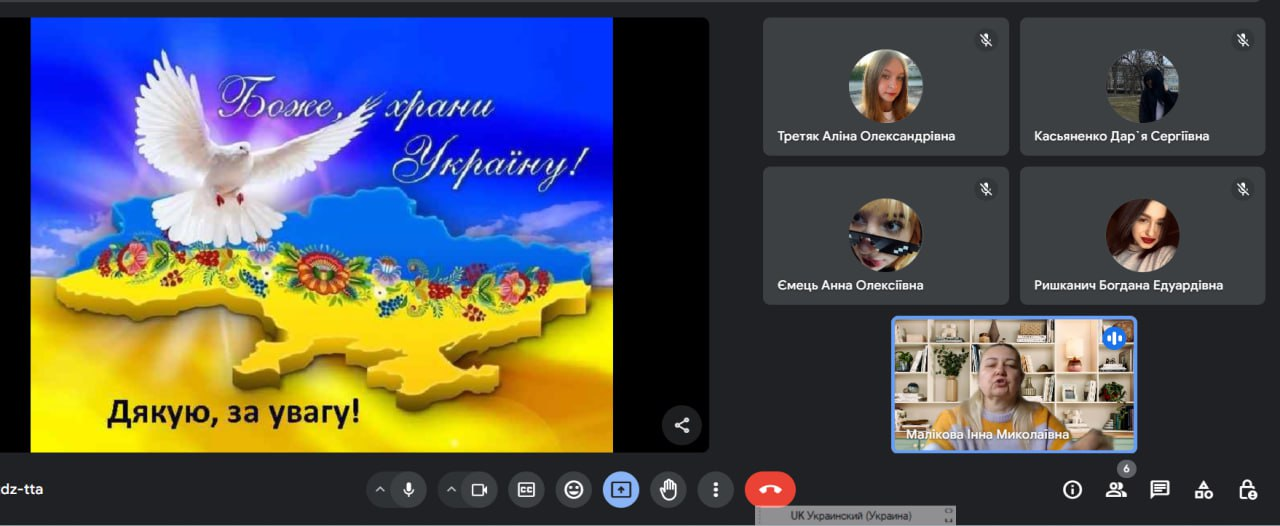Screen dimensions: 1280x526
Task: Open audio settings arrow beside microphone
Action: click(x=380, y=490)
